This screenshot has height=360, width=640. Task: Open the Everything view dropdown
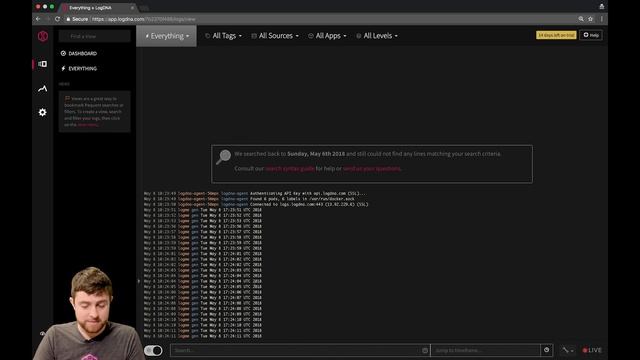[167, 36]
